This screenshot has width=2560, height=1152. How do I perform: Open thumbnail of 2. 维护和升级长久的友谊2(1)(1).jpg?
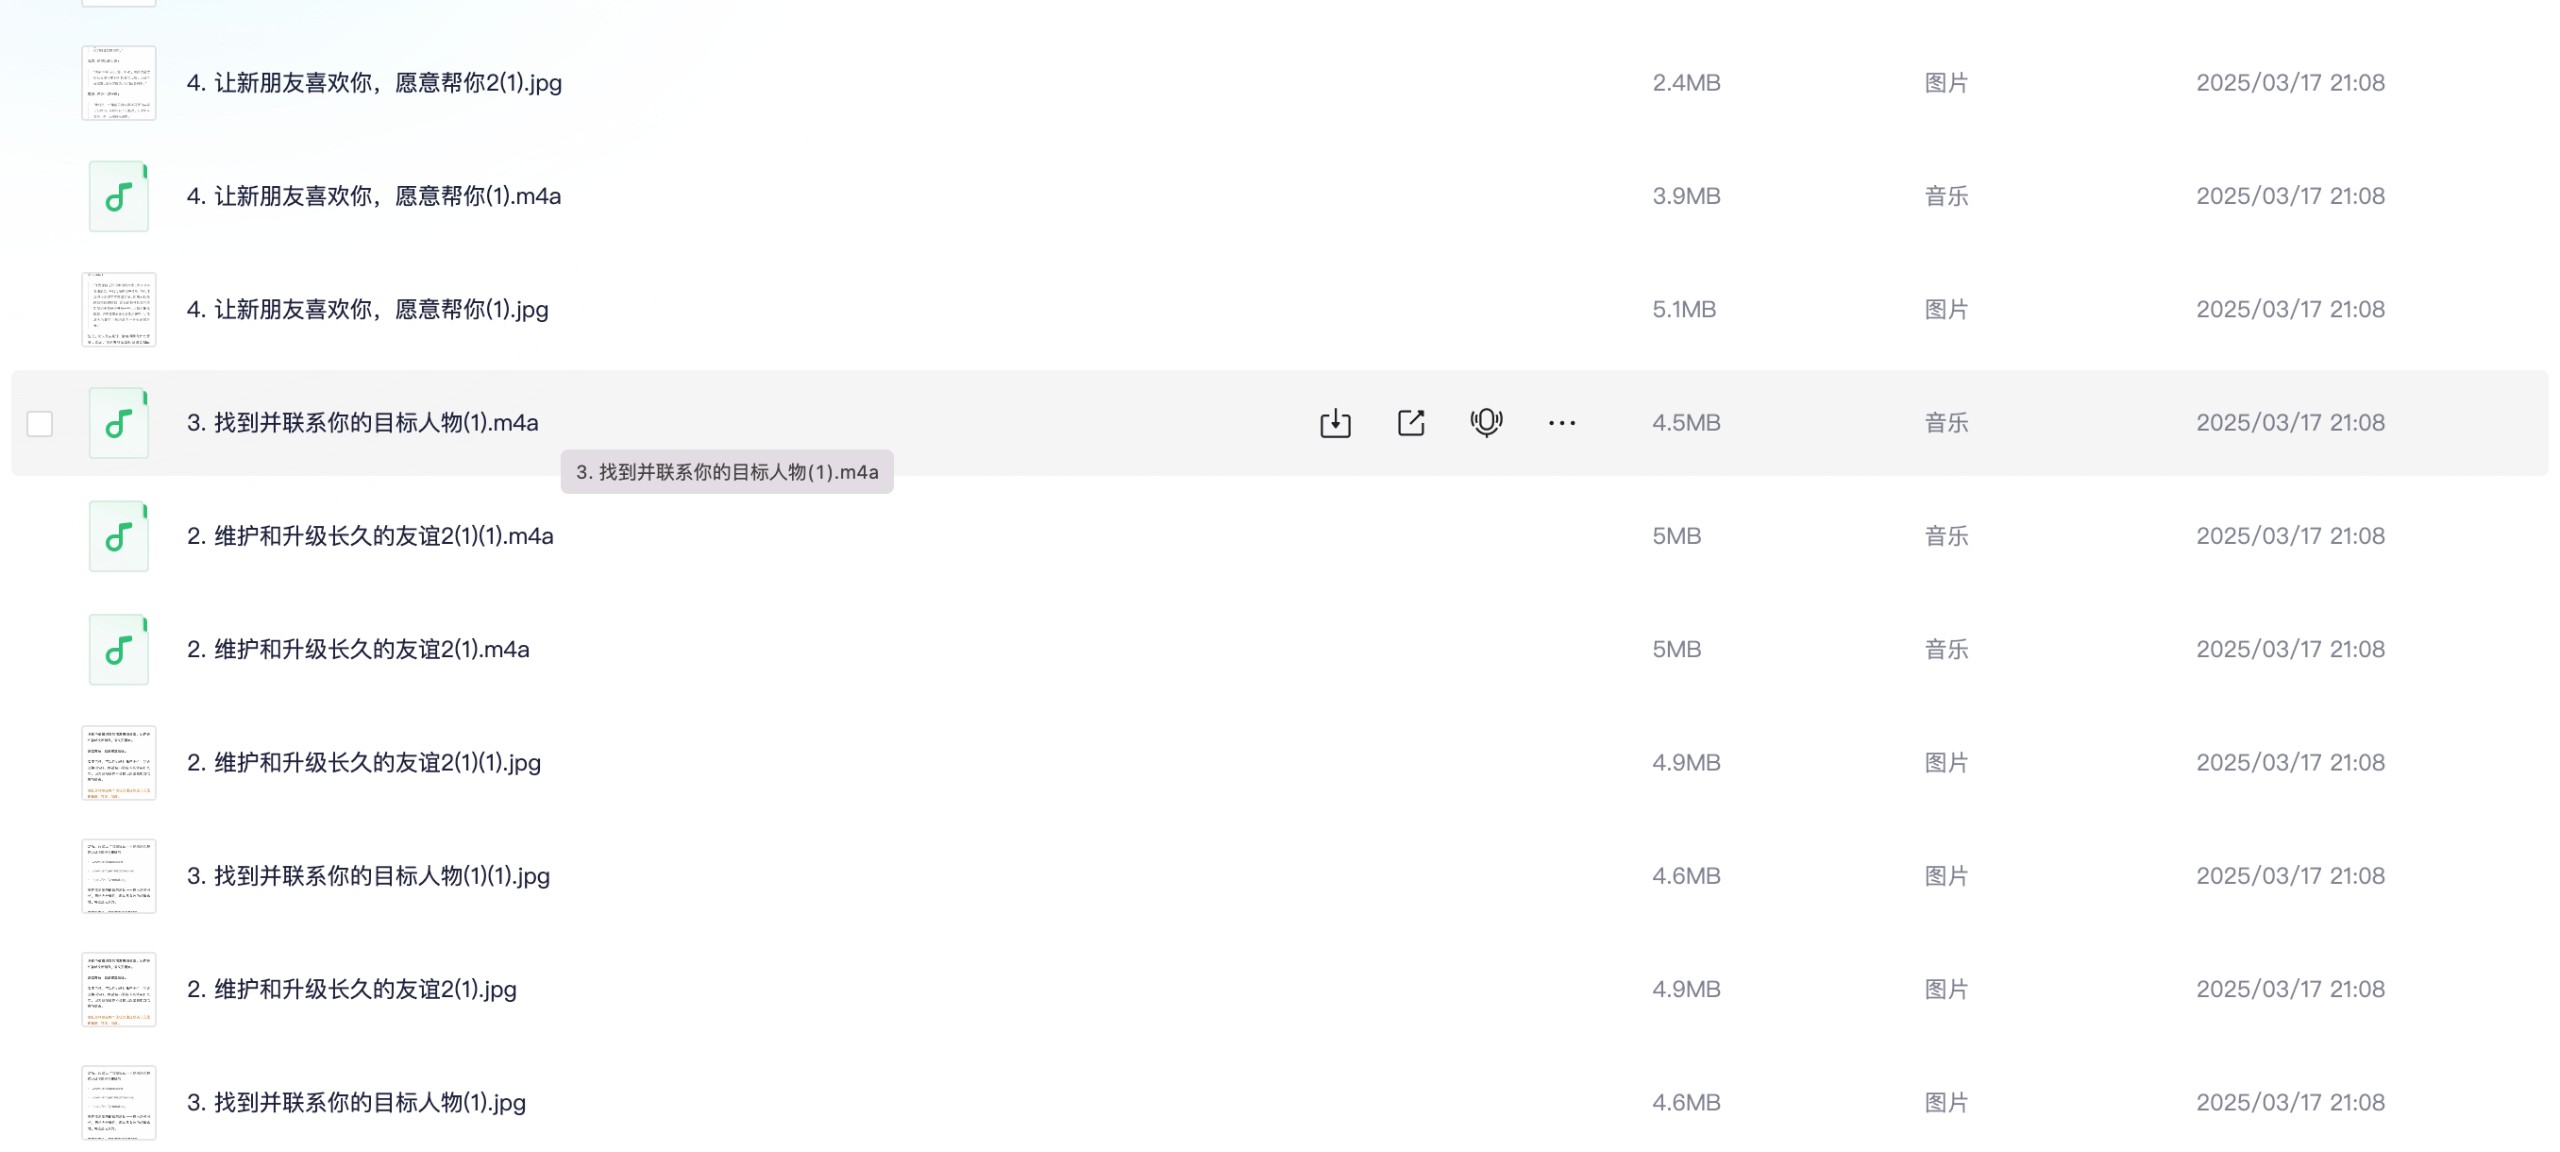click(119, 763)
